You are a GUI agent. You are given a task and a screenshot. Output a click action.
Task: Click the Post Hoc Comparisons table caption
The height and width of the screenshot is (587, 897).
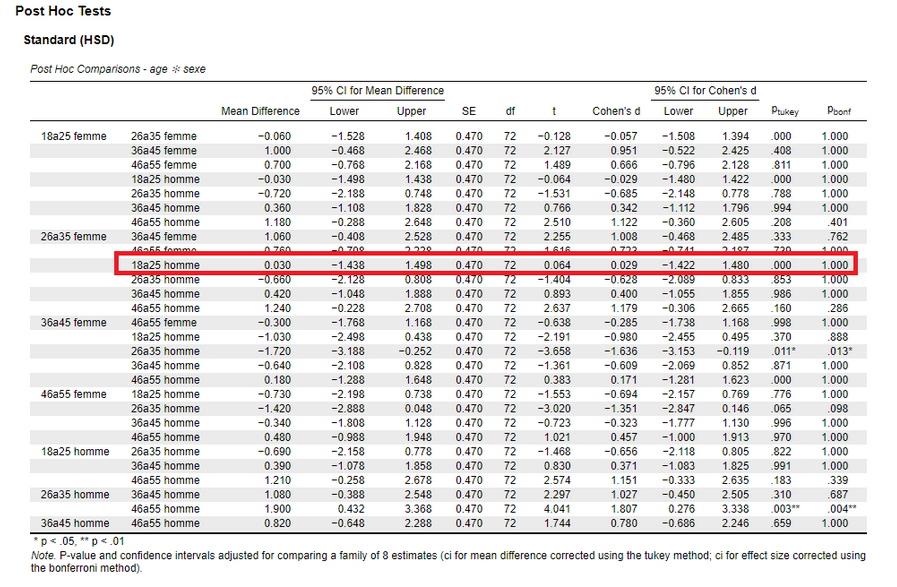(x=118, y=69)
